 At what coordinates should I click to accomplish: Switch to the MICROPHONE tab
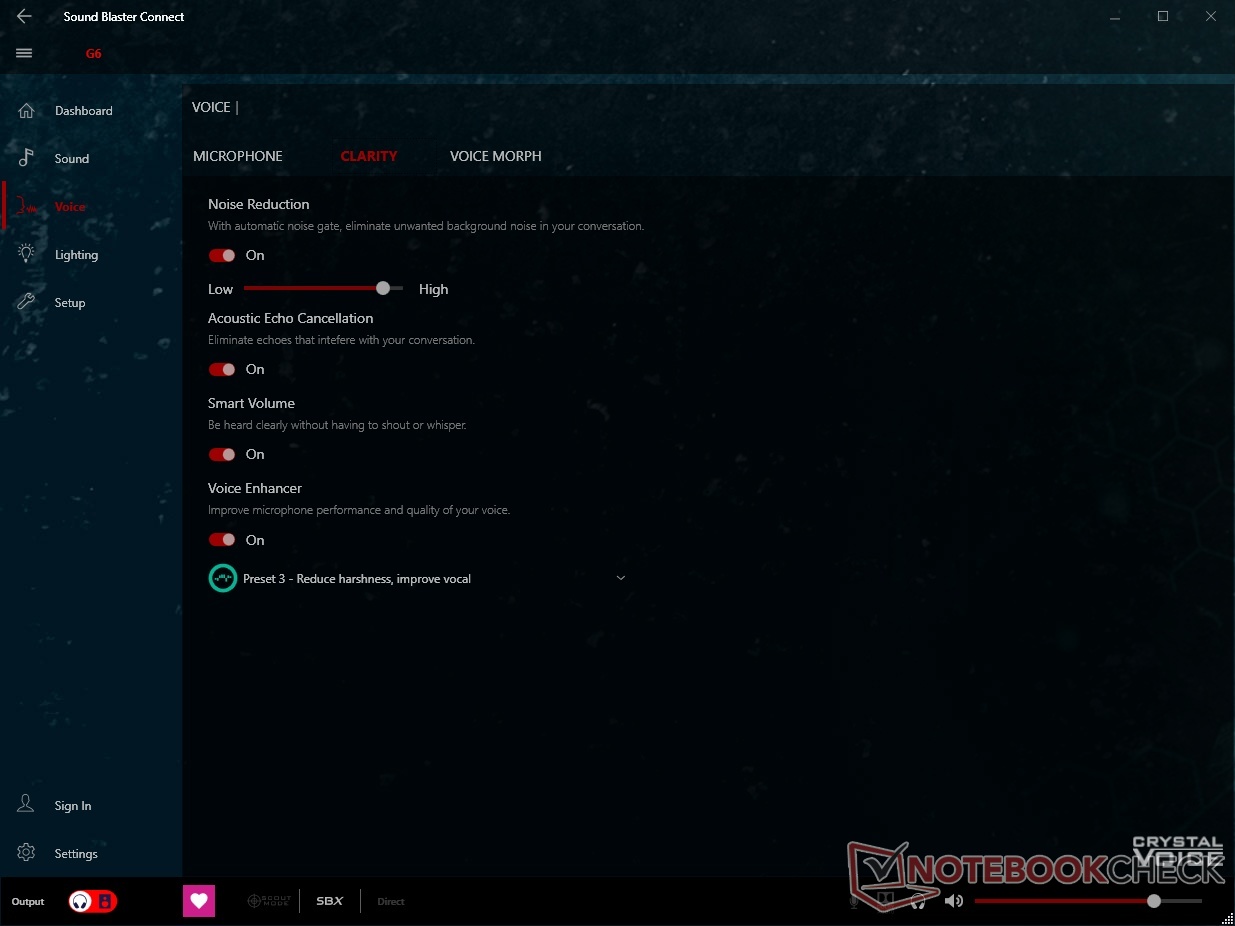(x=238, y=156)
